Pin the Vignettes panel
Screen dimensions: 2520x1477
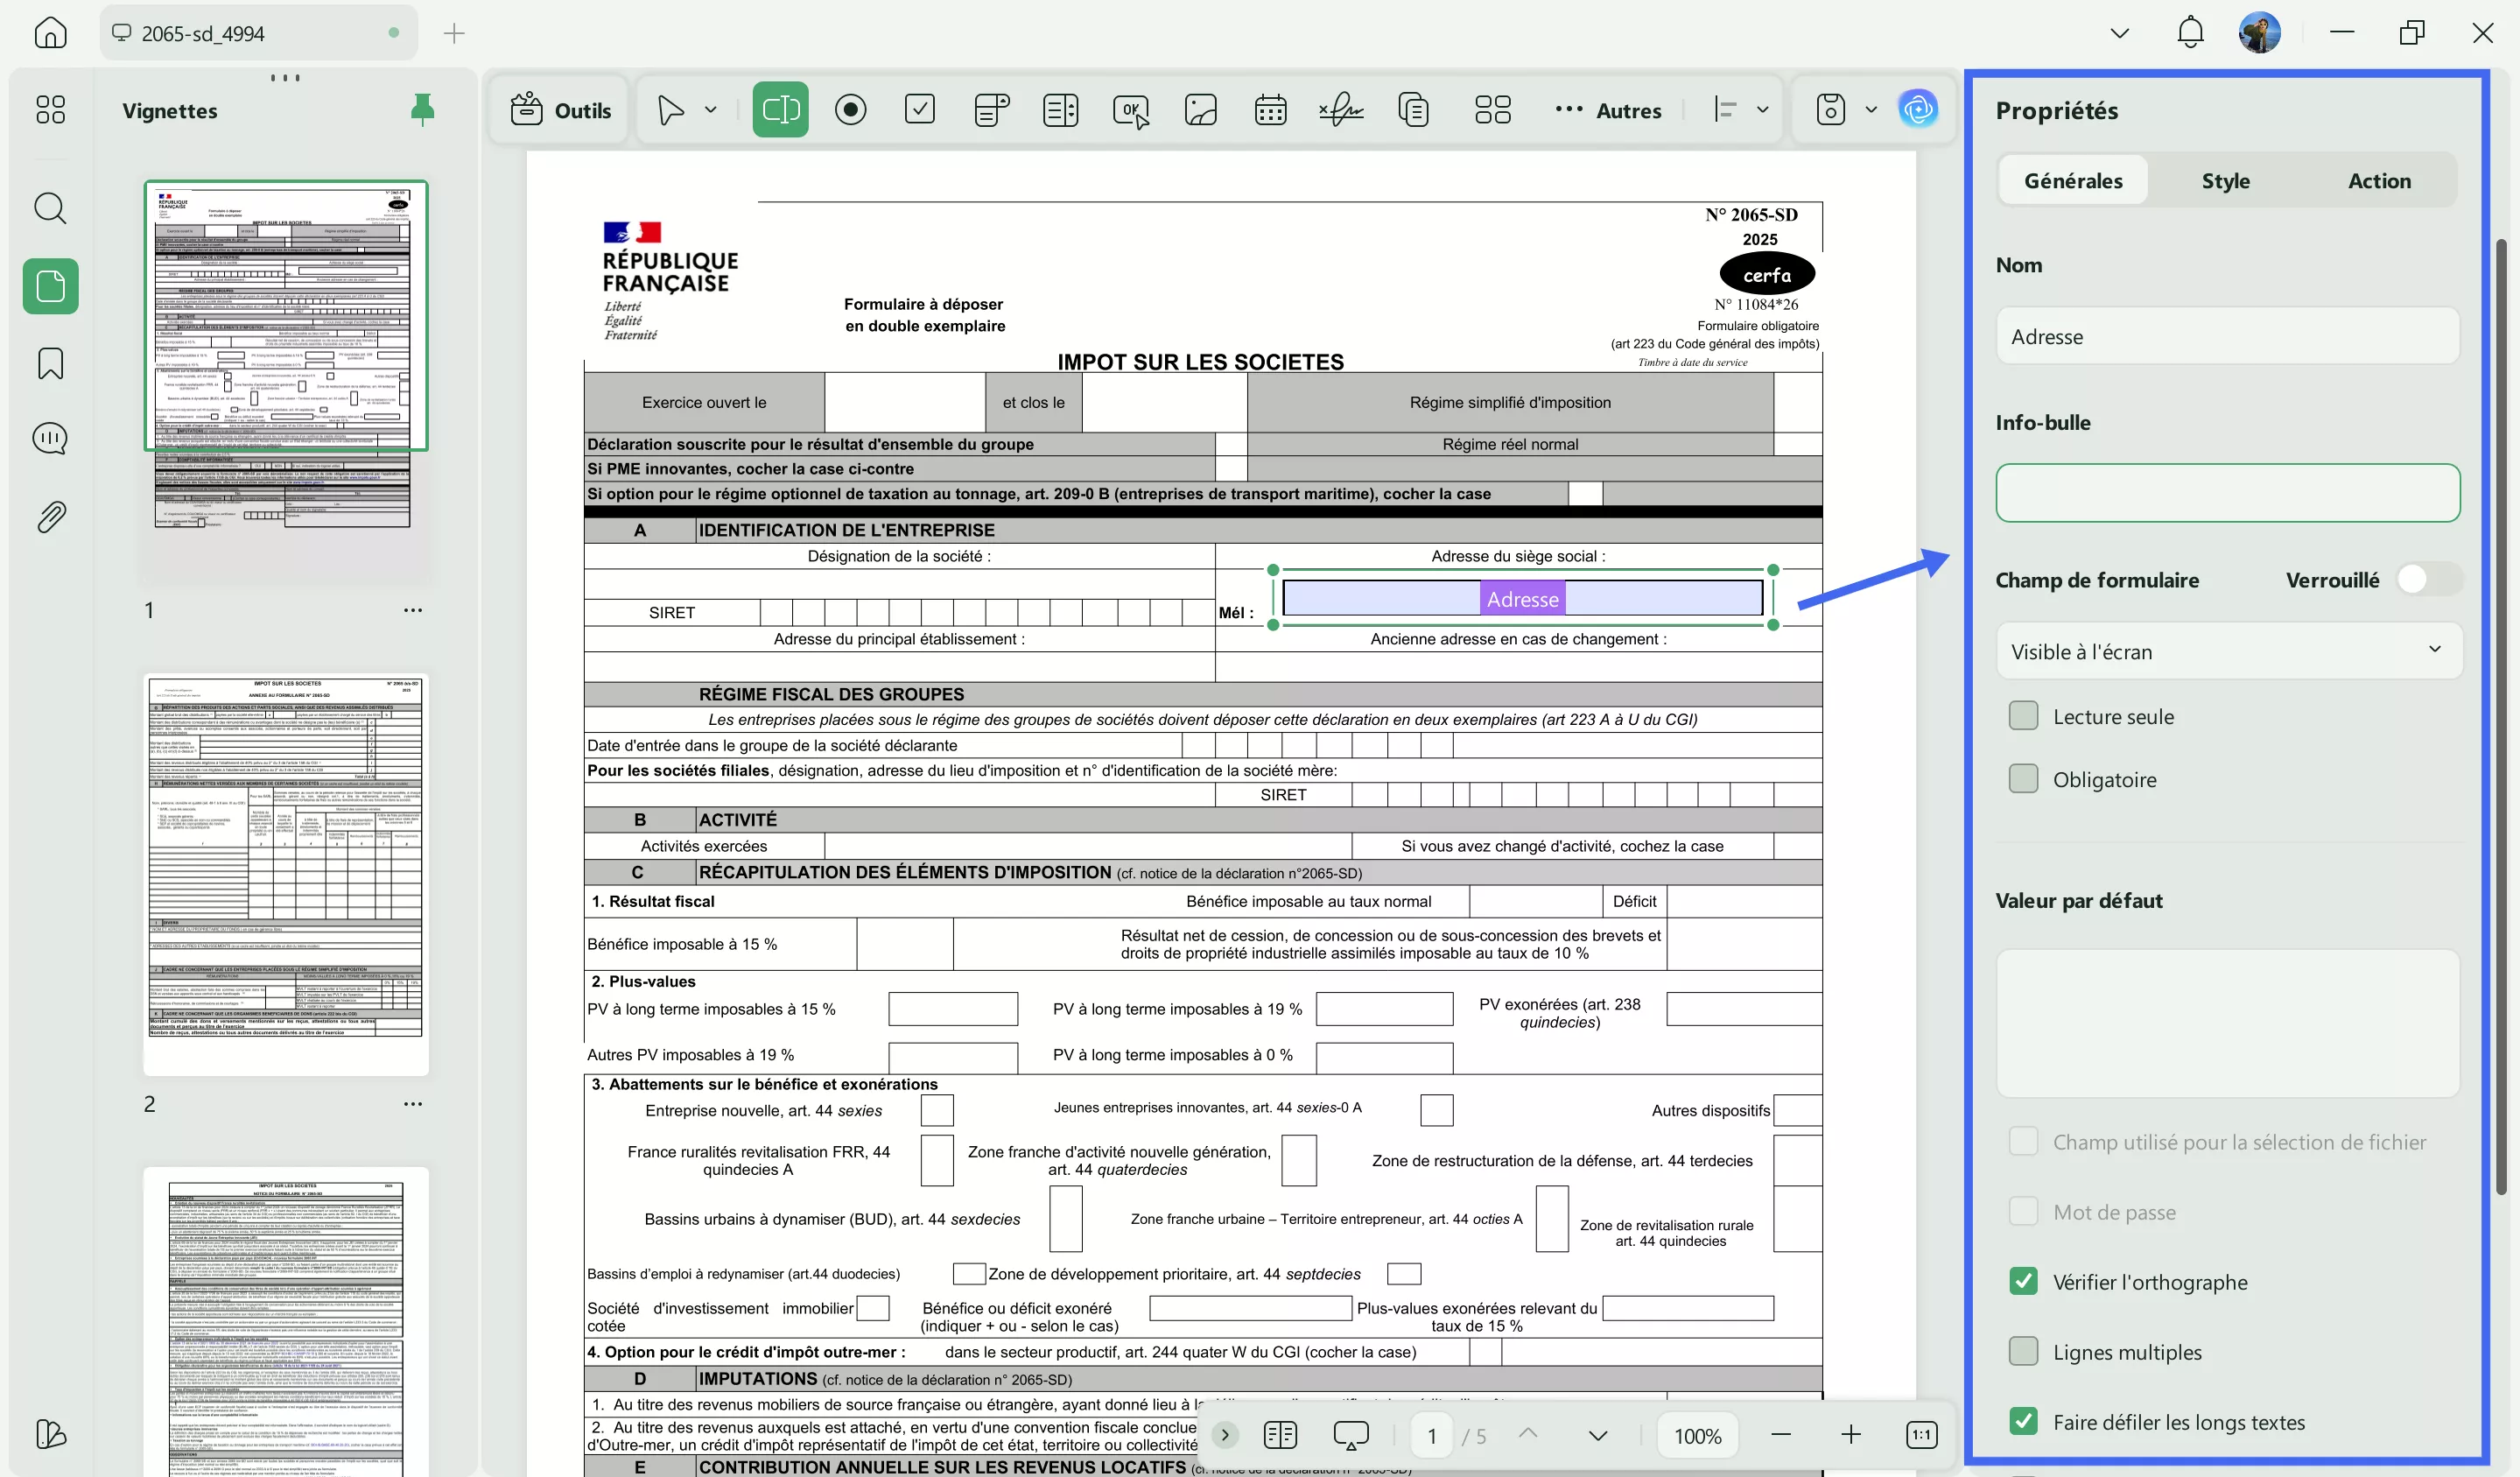pyautogui.click(x=422, y=110)
